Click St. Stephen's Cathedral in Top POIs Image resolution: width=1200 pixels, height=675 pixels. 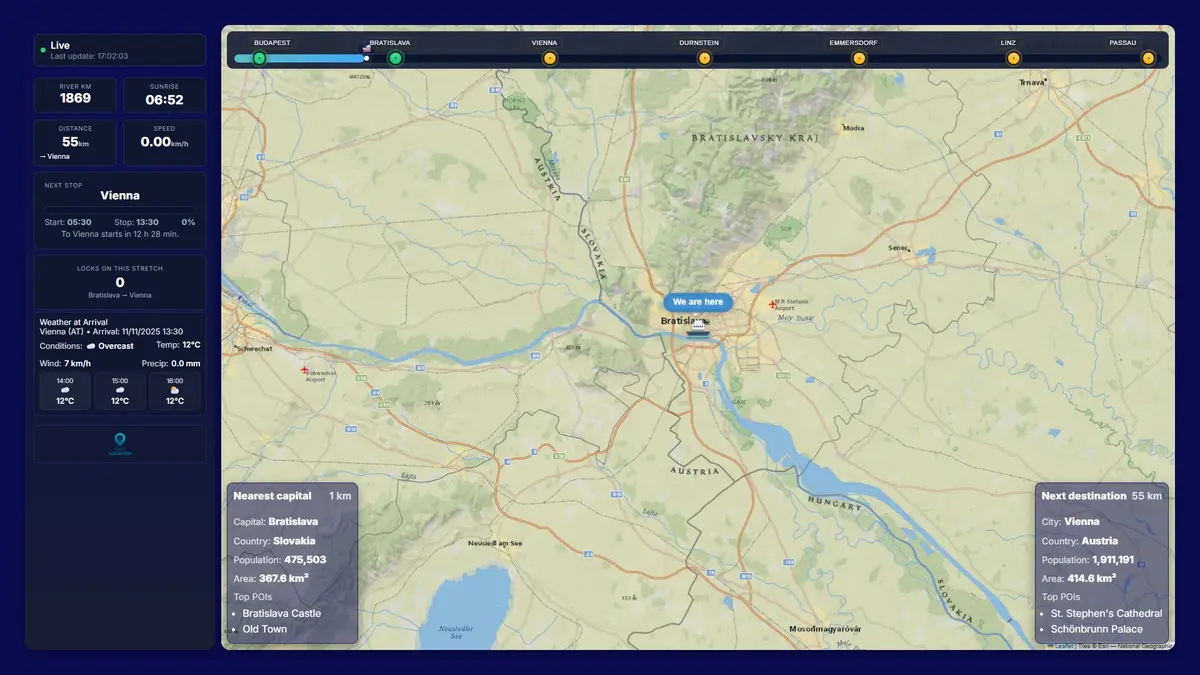pos(1106,613)
